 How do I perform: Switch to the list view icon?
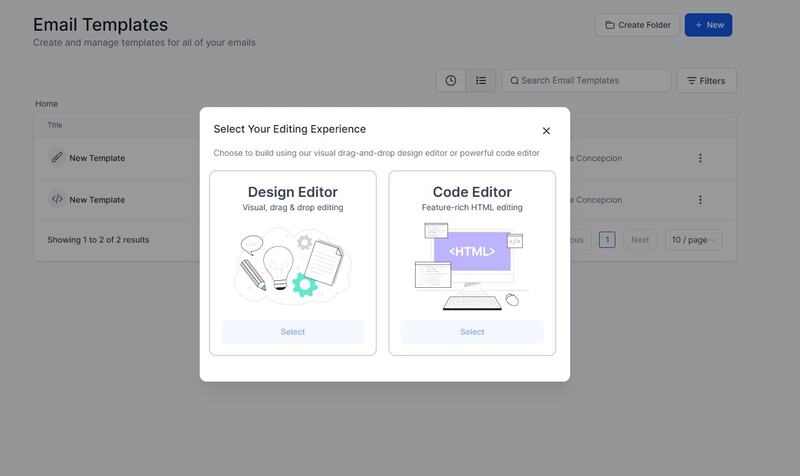pyautogui.click(x=481, y=81)
